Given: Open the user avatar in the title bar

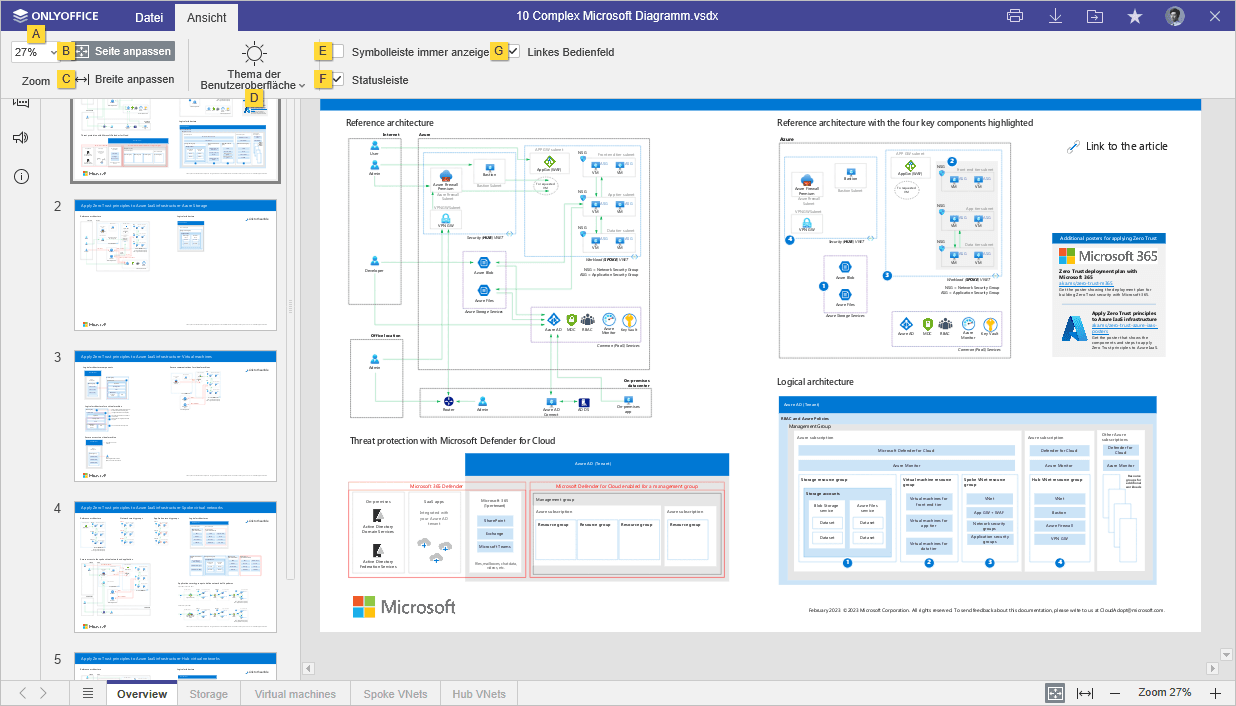Looking at the screenshot, I should [1175, 16].
